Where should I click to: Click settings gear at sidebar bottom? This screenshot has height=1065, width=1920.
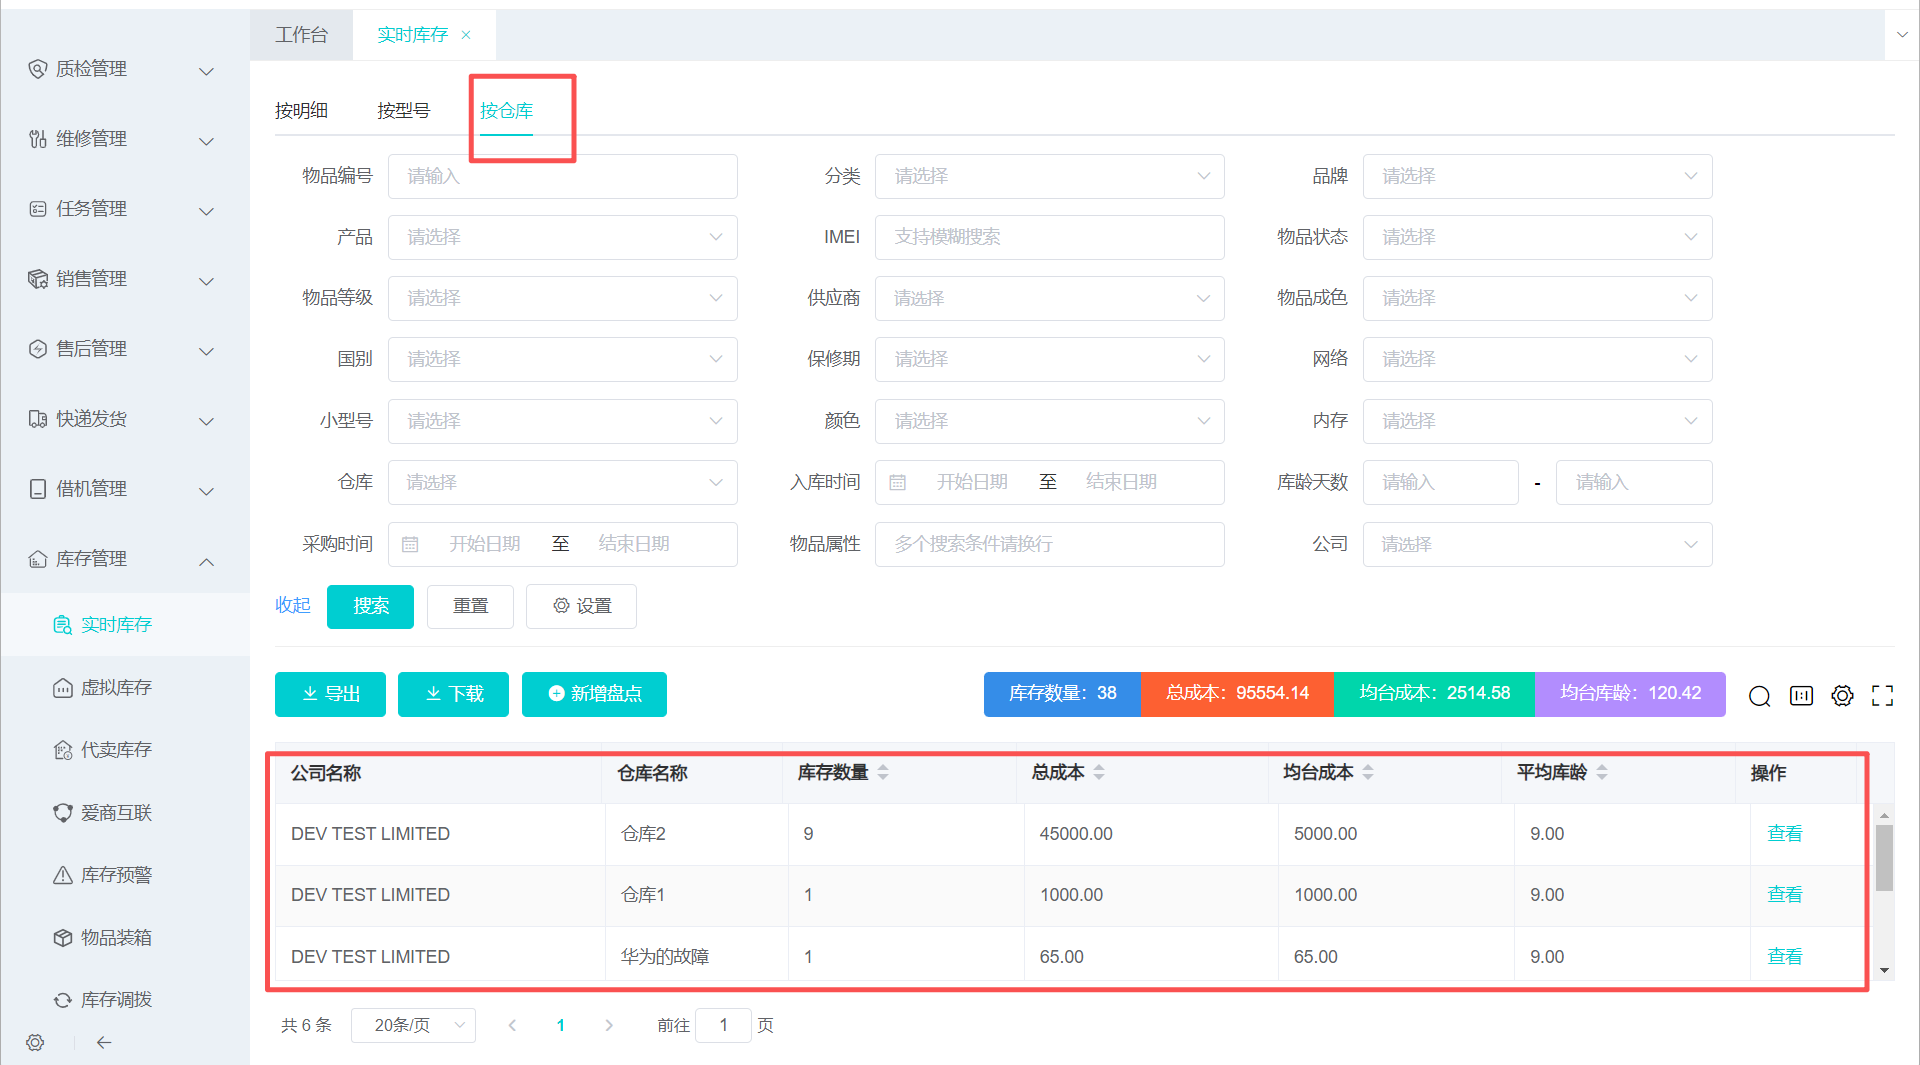pyautogui.click(x=35, y=1043)
